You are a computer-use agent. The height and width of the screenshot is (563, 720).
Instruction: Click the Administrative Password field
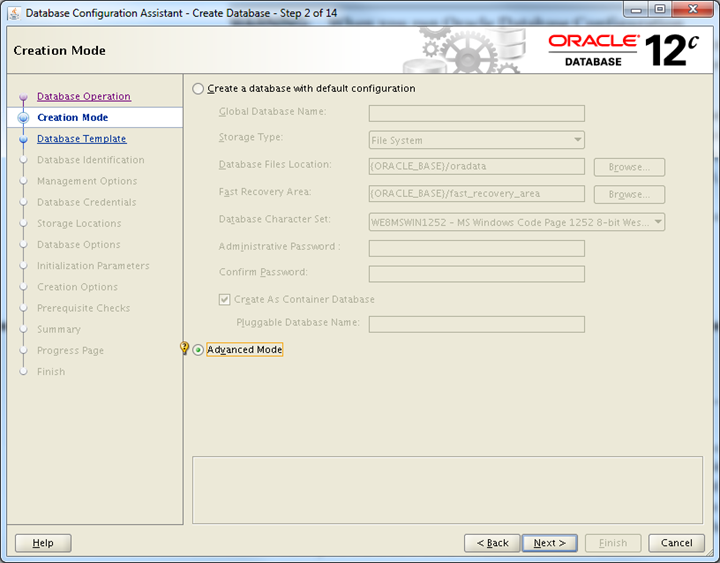click(x=477, y=248)
